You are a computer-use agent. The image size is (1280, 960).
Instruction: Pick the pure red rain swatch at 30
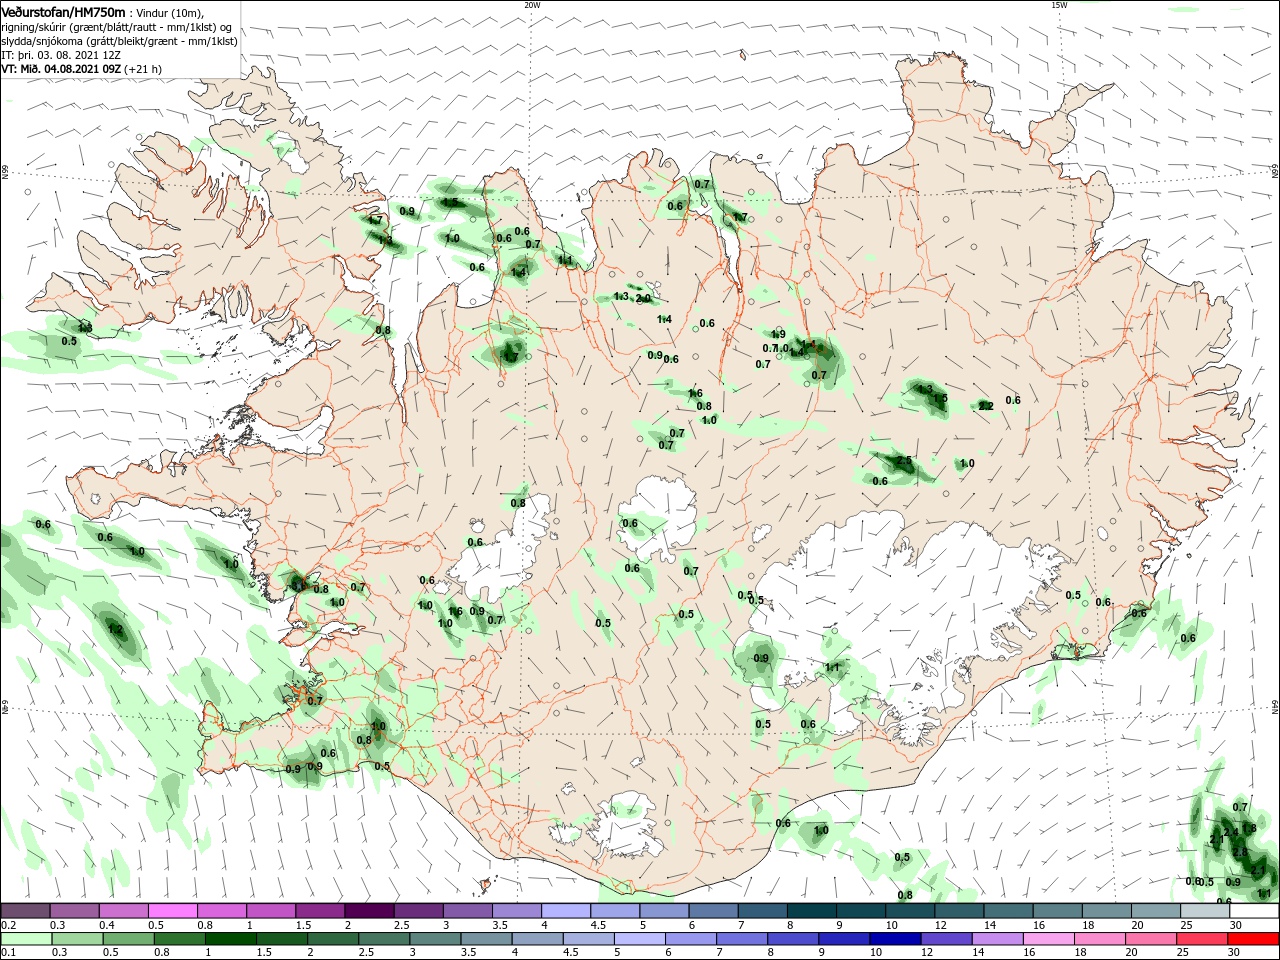[1253, 939]
